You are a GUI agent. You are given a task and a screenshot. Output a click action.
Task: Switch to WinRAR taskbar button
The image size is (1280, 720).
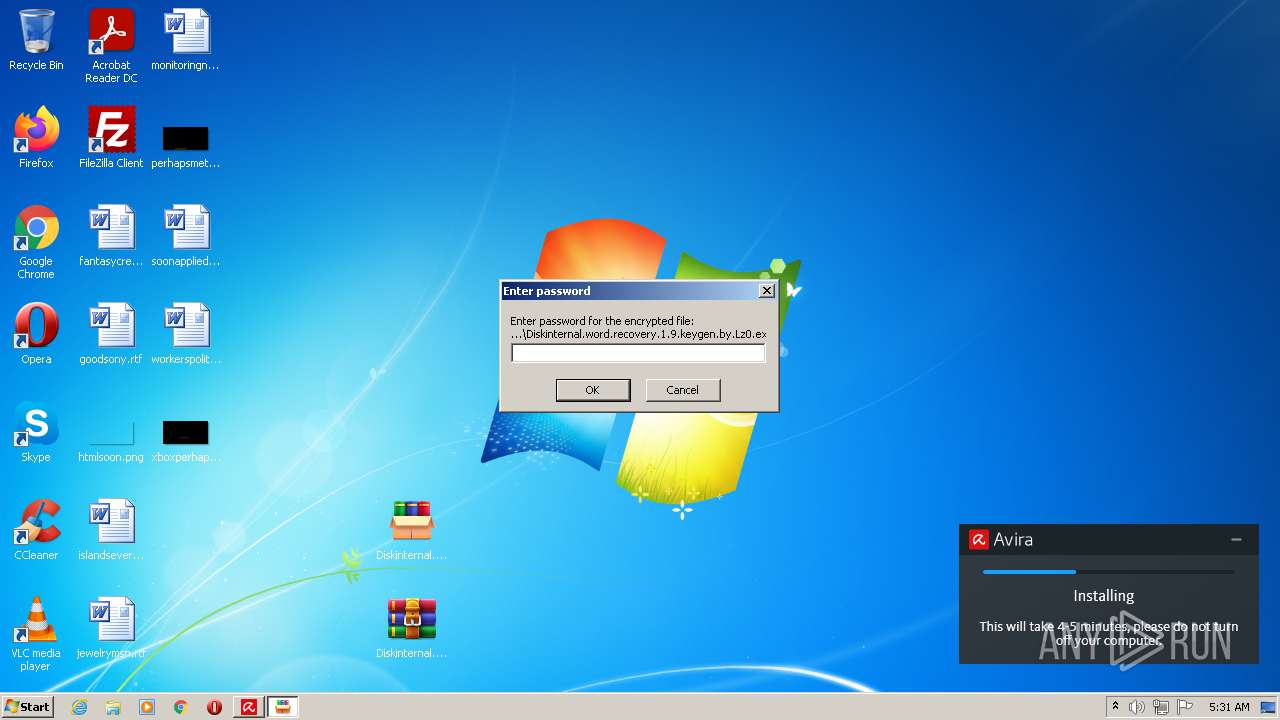283,707
